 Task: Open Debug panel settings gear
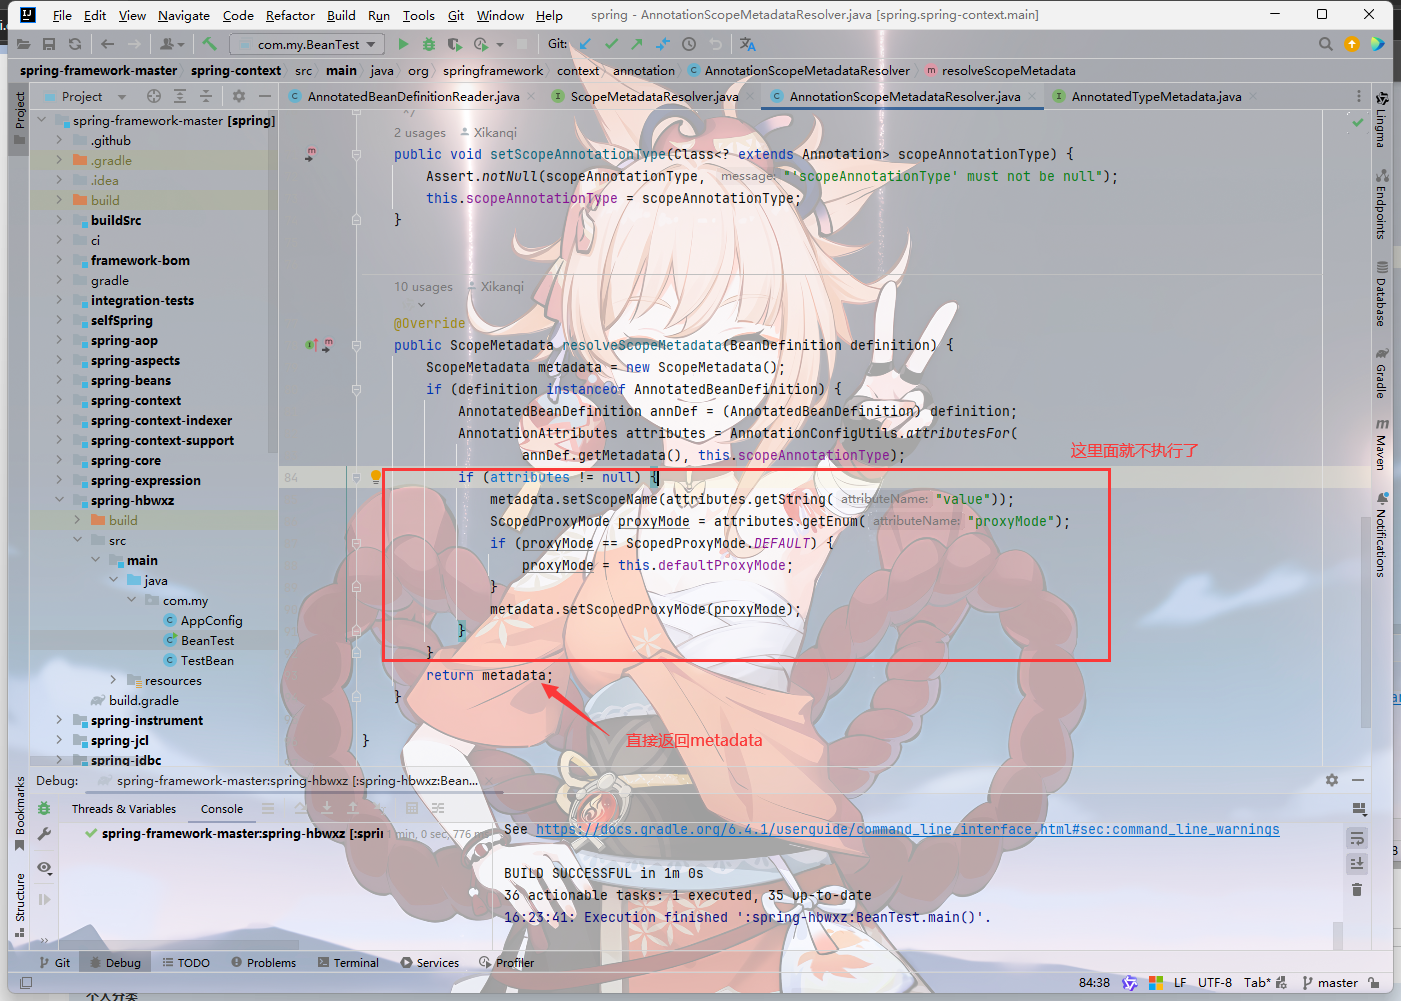point(1332,780)
